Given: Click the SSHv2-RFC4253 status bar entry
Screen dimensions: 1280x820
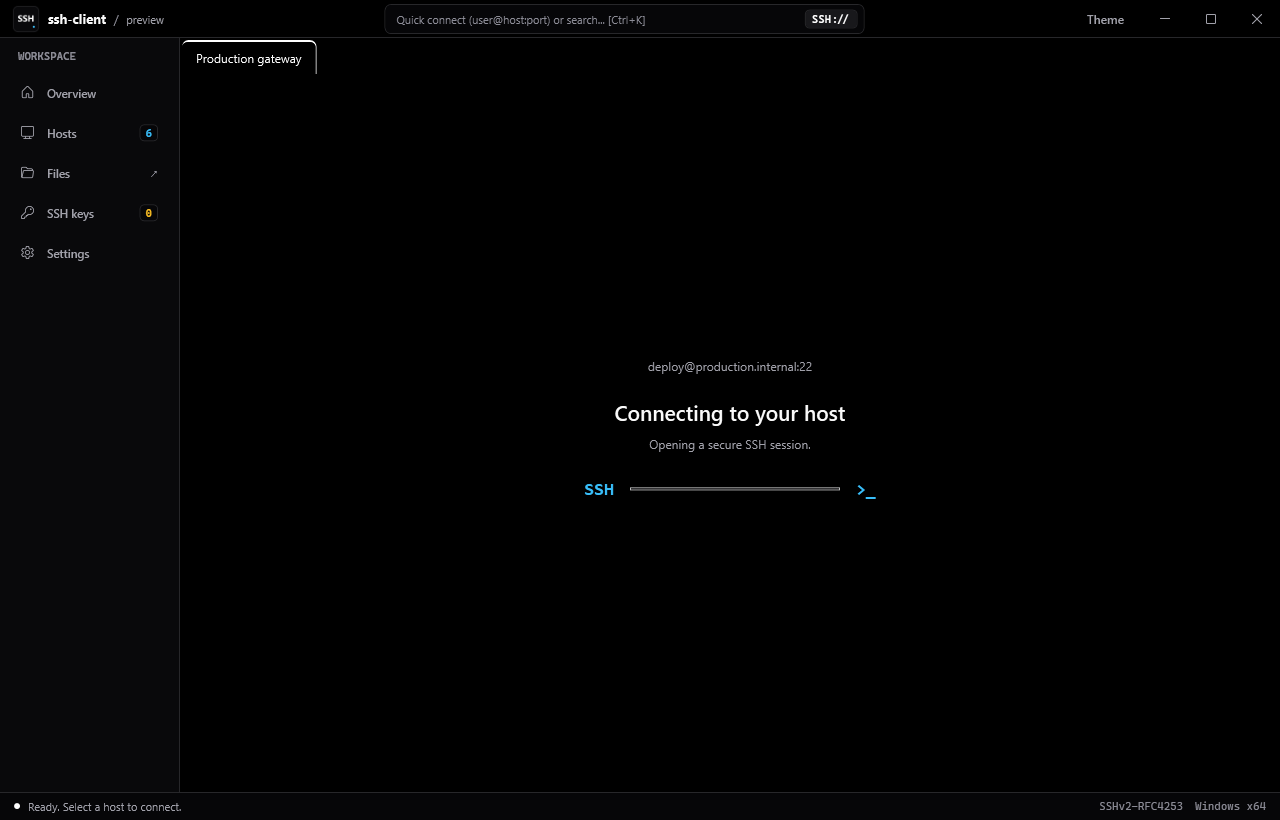Looking at the screenshot, I should pyautogui.click(x=1141, y=807).
